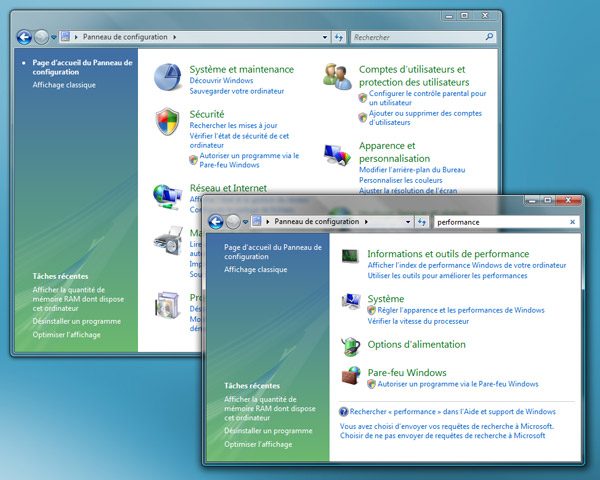
Task: Click the magnifier search icon in back window
Action: (x=489, y=37)
